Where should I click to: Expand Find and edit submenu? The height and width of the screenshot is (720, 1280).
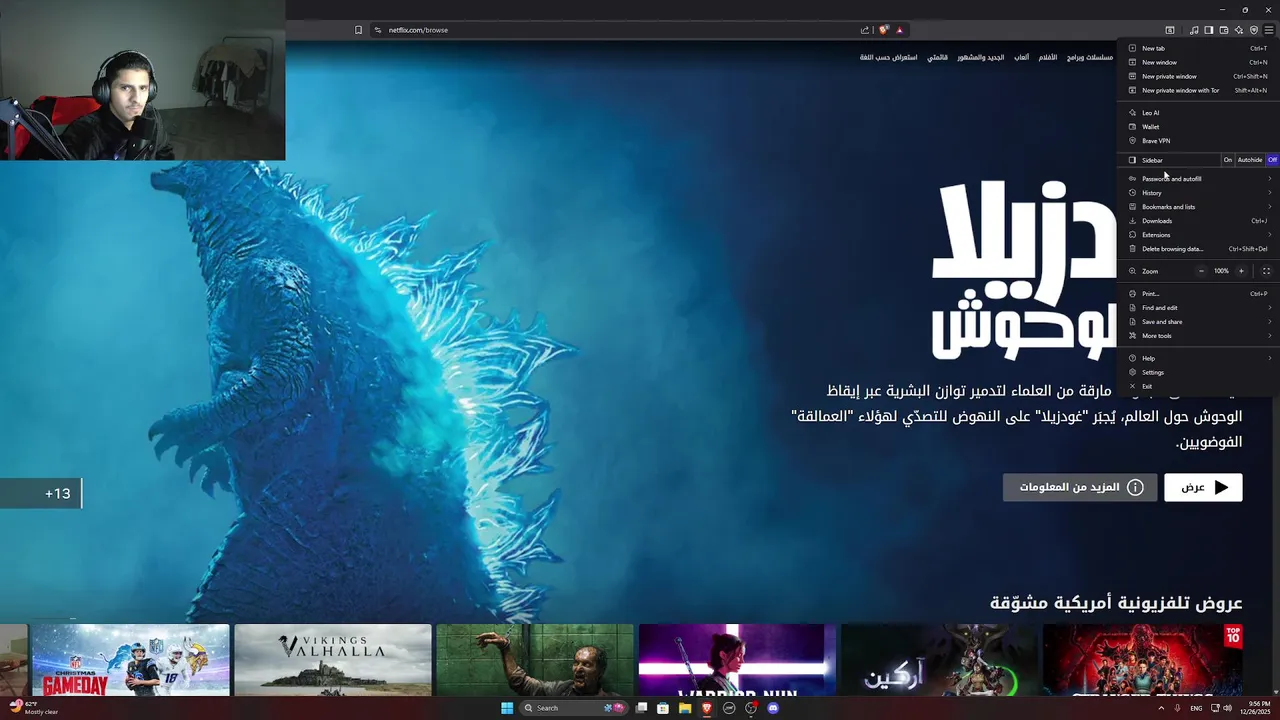pos(1198,308)
